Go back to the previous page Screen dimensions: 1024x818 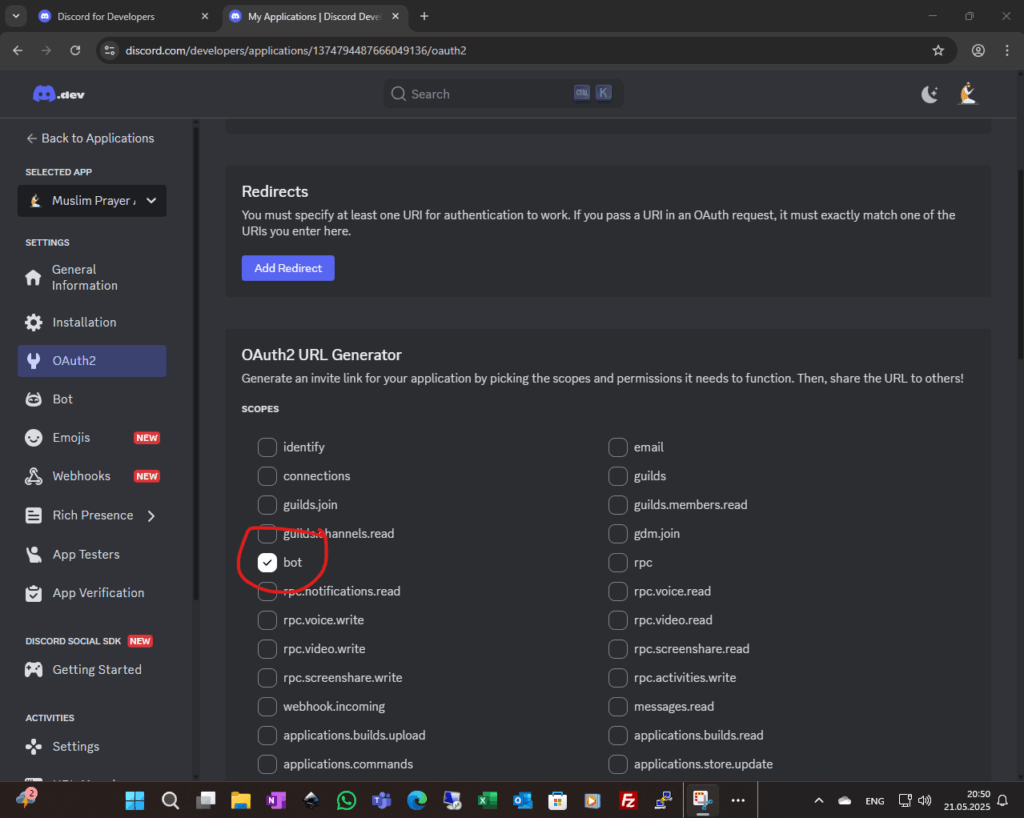click(18, 50)
